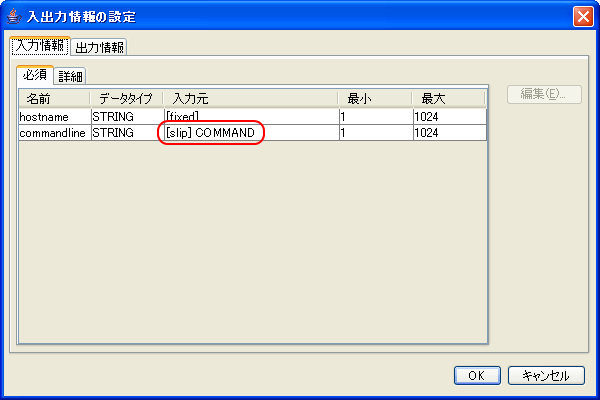Screen dimensions: 600x400
Task: Click the 最小 column header
Action: pos(375,99)
